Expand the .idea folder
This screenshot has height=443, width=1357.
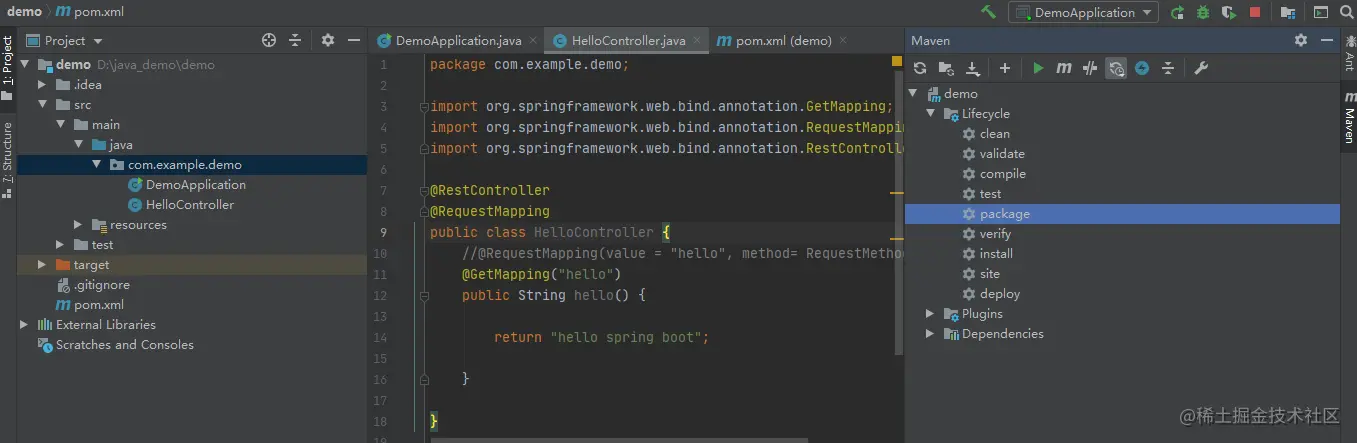point(42,84)
